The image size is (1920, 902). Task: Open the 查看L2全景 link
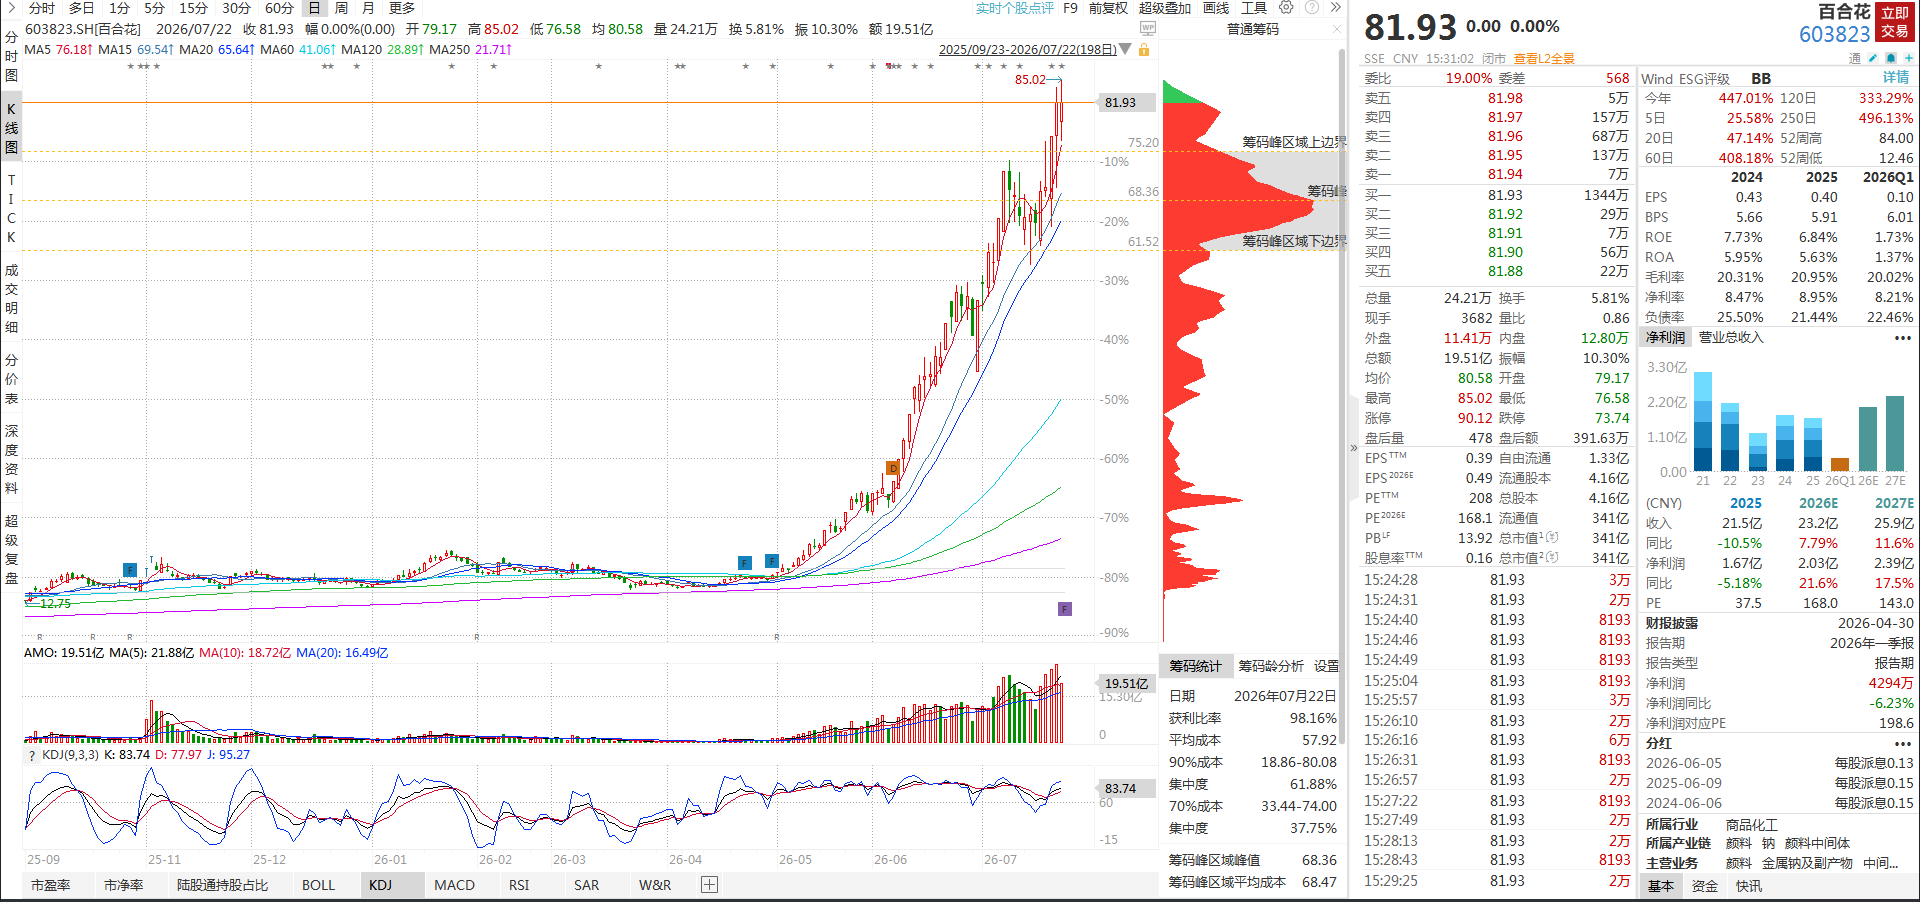coord(1544,59)
